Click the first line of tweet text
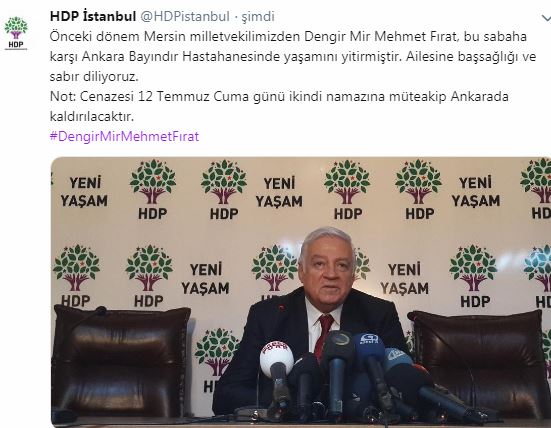The height and width of the screenshot is (428, 551). click(288, 37)
